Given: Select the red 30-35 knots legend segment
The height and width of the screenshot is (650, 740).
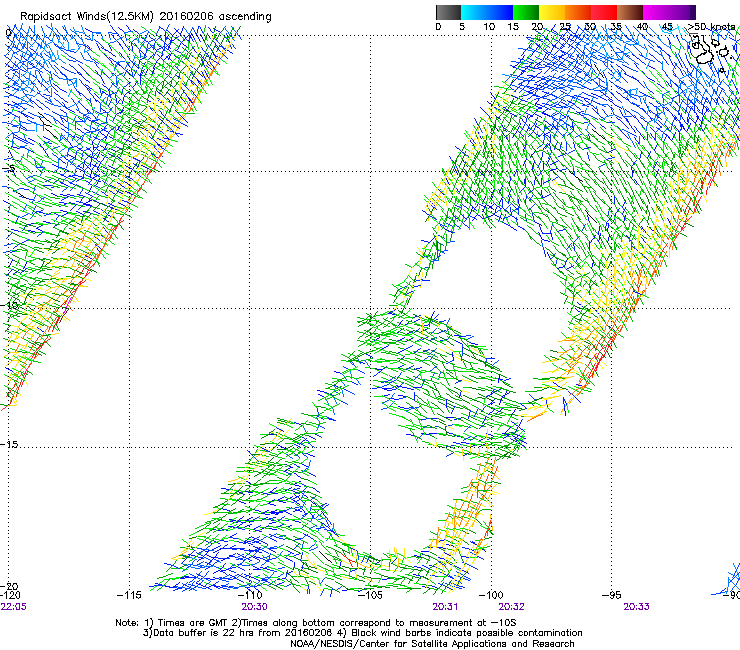Looking at the screenshot, I should (x=604, y=12).
